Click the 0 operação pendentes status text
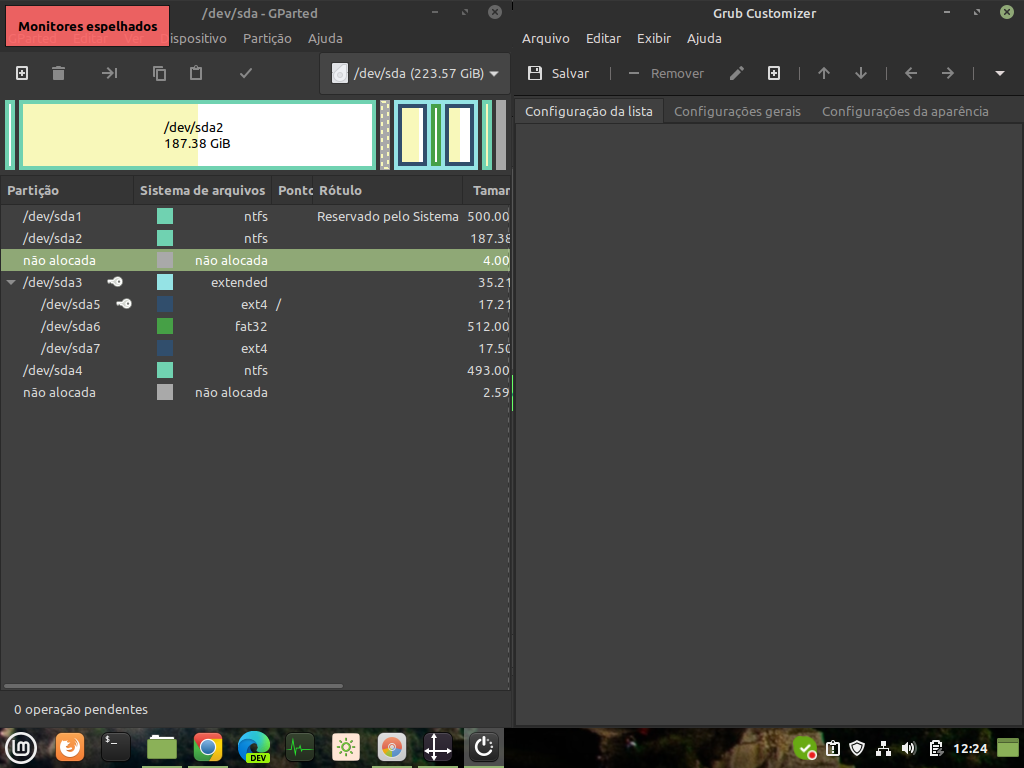This screenshot has height=768, width=1024. (x=81, y=709)
